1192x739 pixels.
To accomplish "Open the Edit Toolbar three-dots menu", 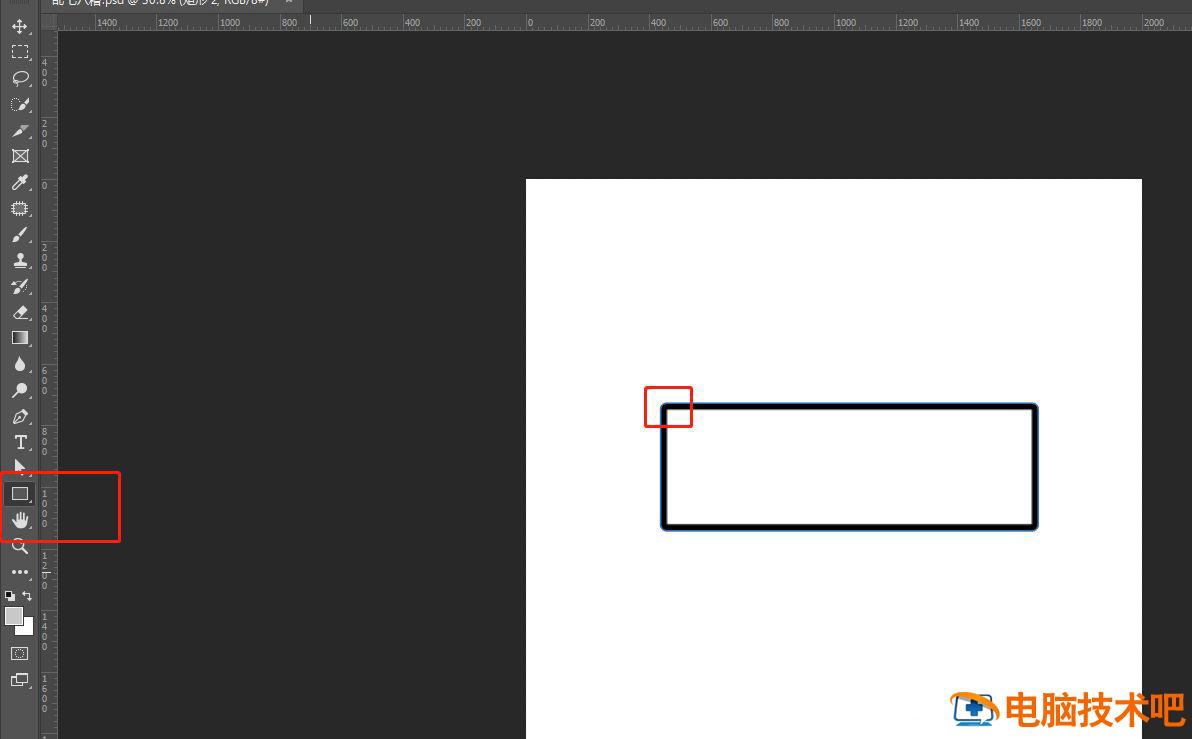I will pyautogui.click(x=19, y=572).
